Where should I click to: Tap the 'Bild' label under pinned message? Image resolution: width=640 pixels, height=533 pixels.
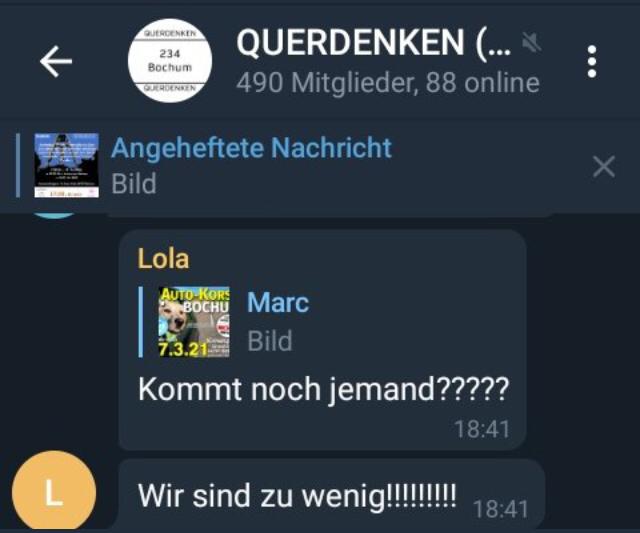[134, 184]
